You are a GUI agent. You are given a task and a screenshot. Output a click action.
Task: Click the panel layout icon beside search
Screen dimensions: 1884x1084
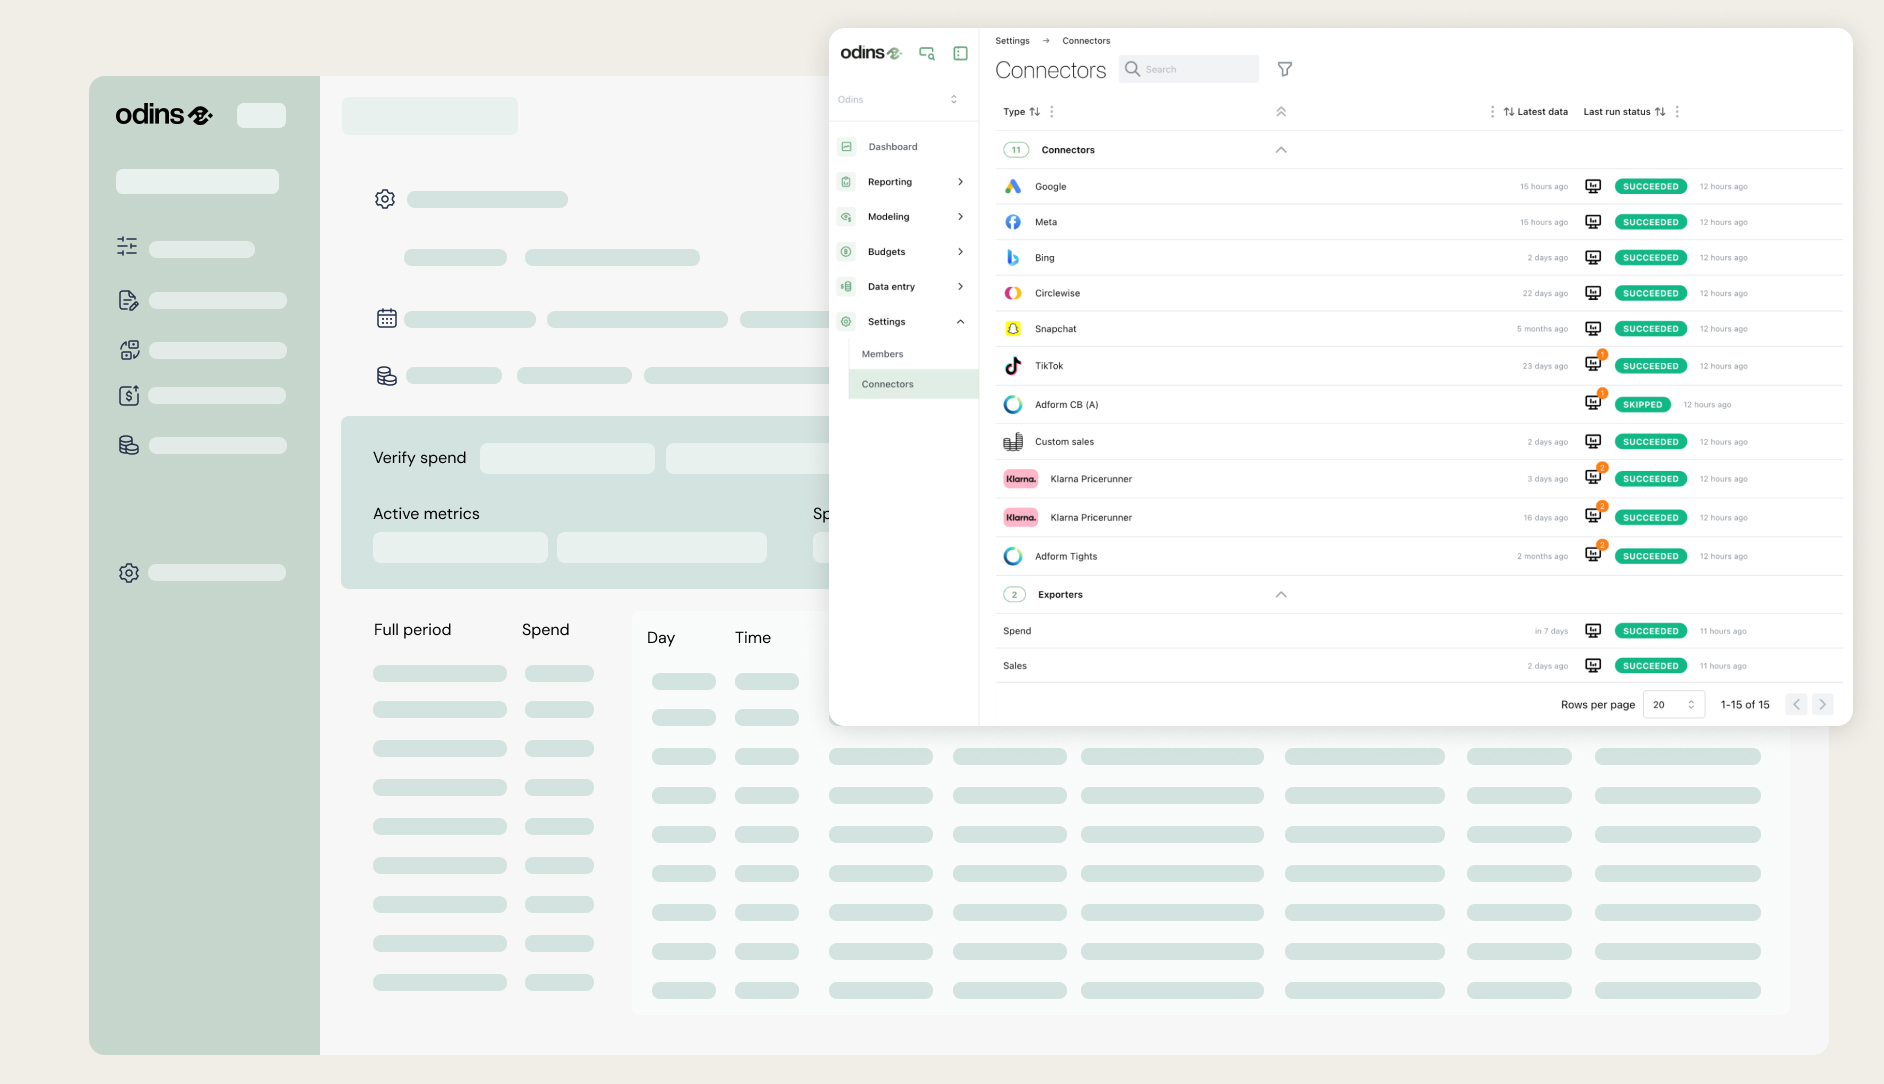click(960, 53)
